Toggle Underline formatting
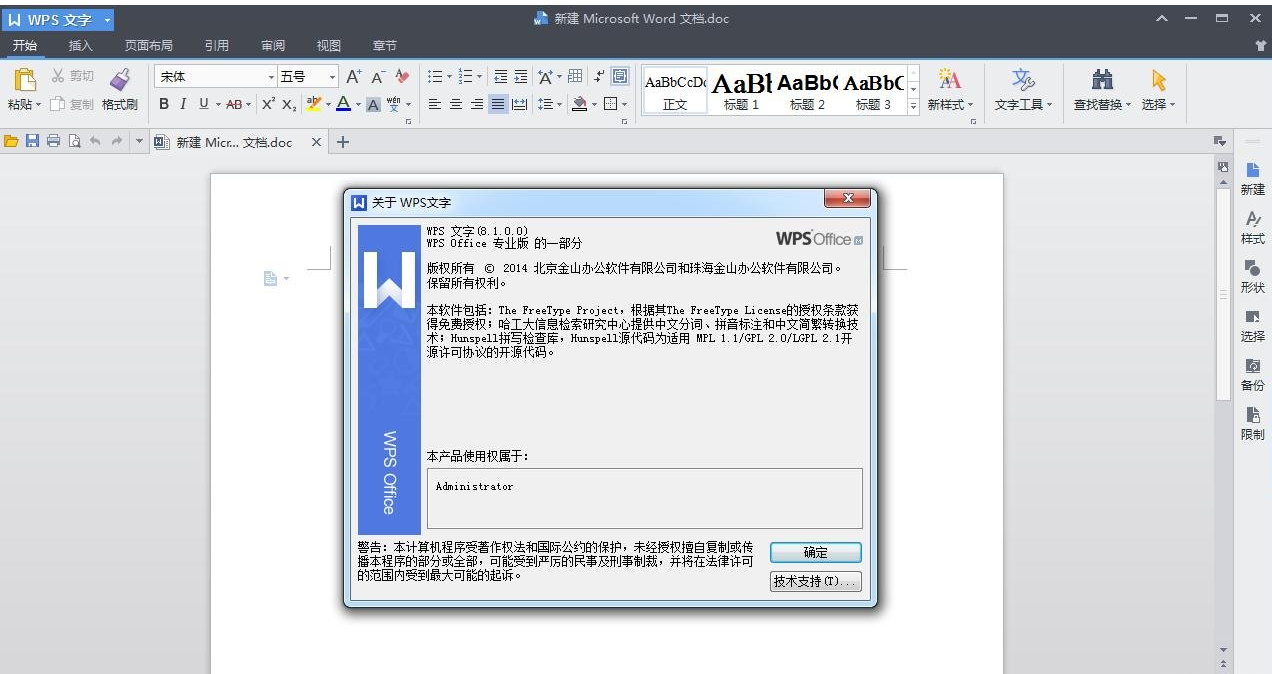This screenshot has width=1272, height=674. tap(203, 104)
